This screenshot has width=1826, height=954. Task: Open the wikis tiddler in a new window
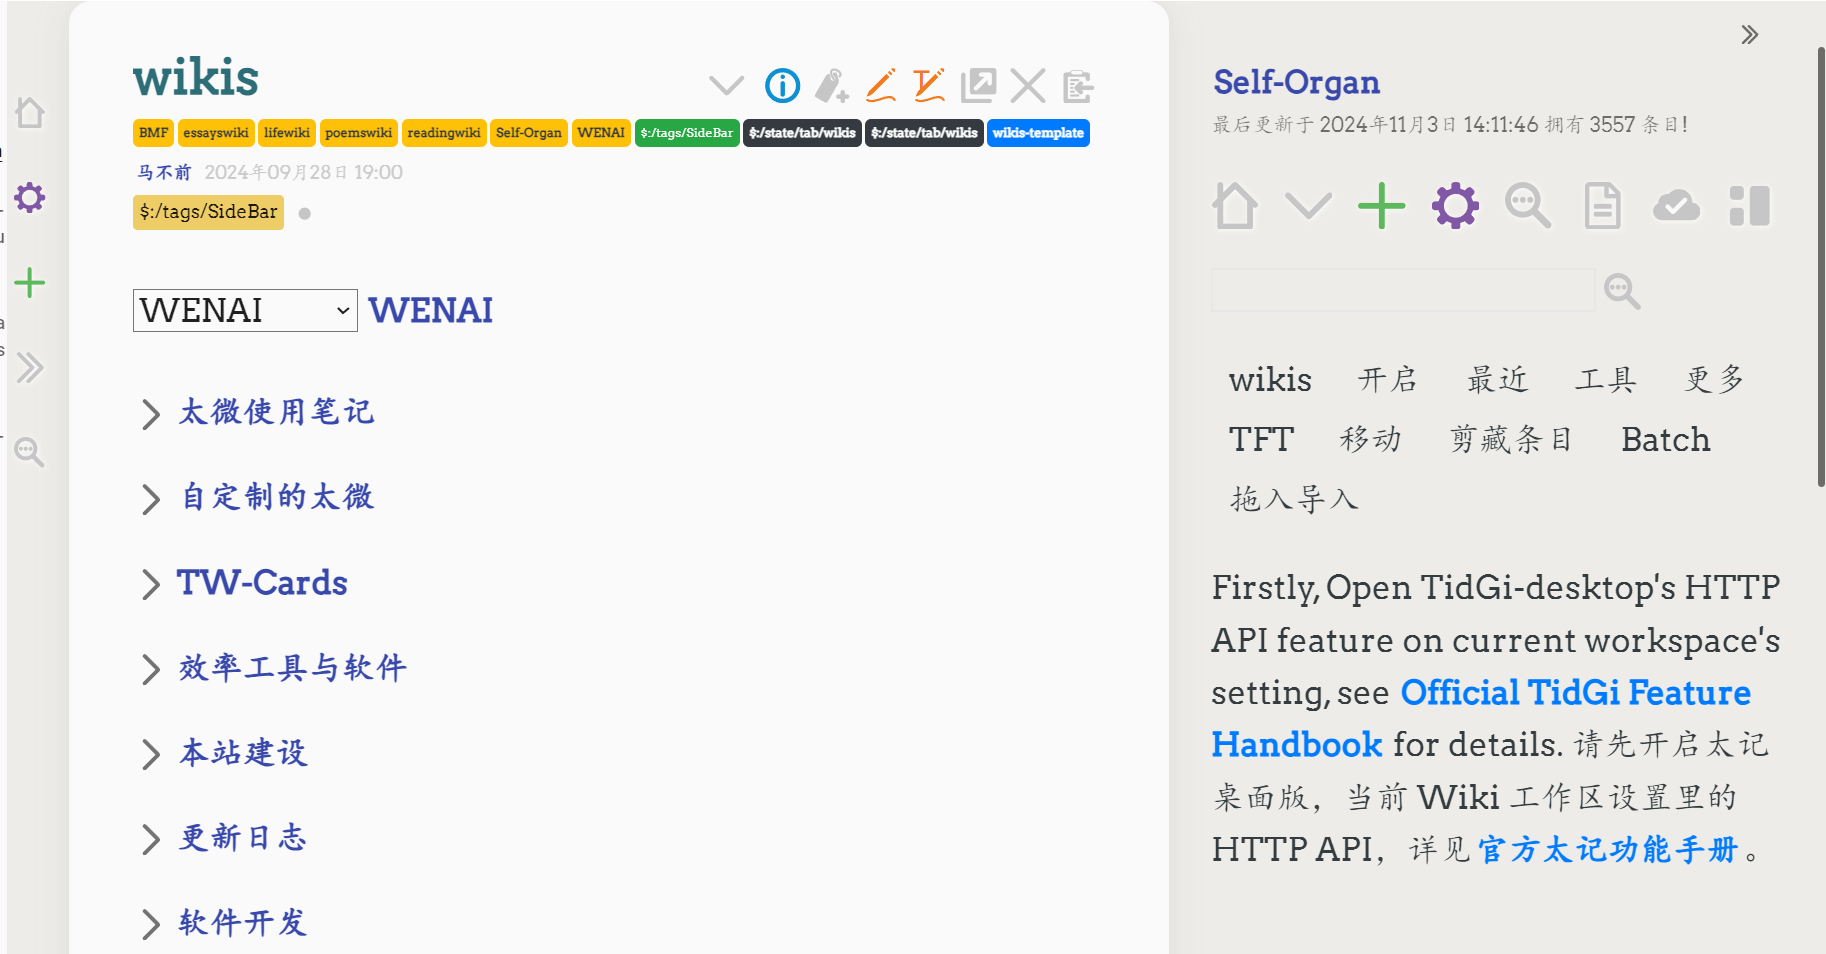click(978, 86)
